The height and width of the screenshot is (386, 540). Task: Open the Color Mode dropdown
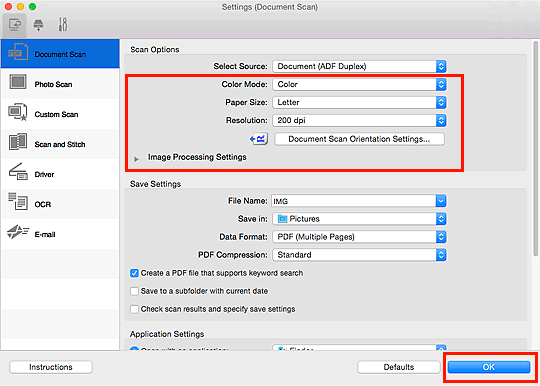(359, 84)
